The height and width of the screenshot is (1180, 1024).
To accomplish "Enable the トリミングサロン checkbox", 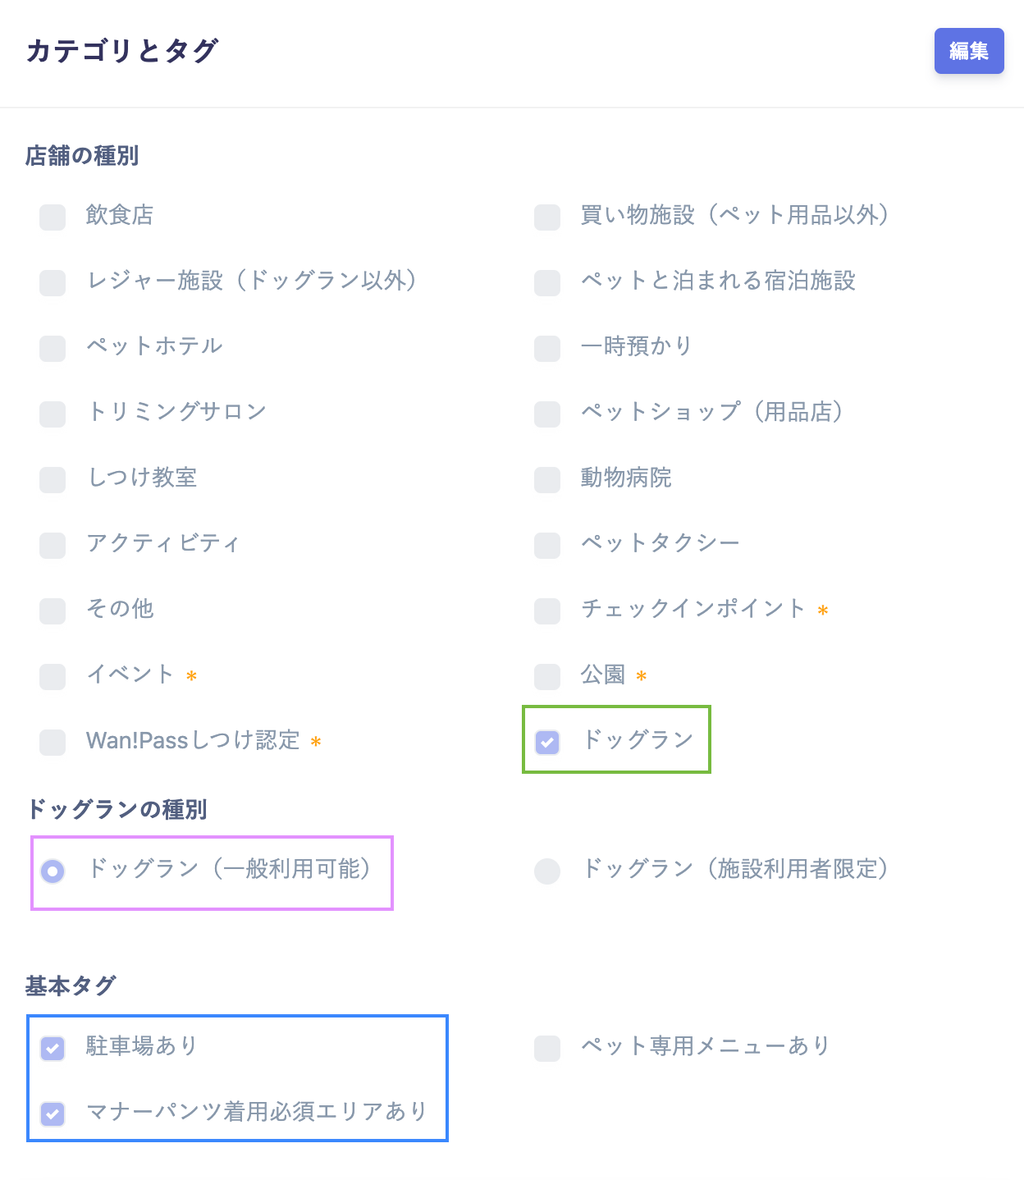I will [x=53, y=413].
